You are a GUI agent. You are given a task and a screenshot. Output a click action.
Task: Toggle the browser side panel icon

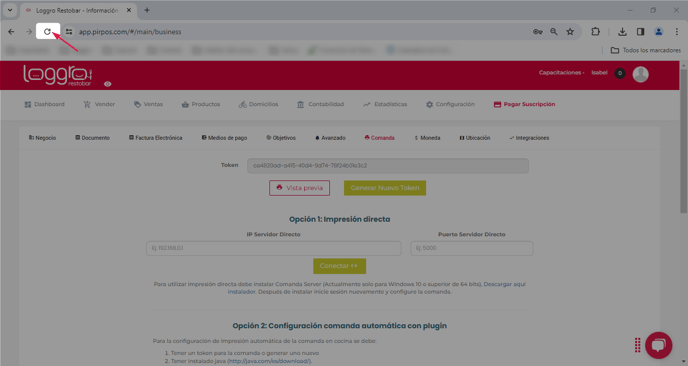click(x=640, y=32)
